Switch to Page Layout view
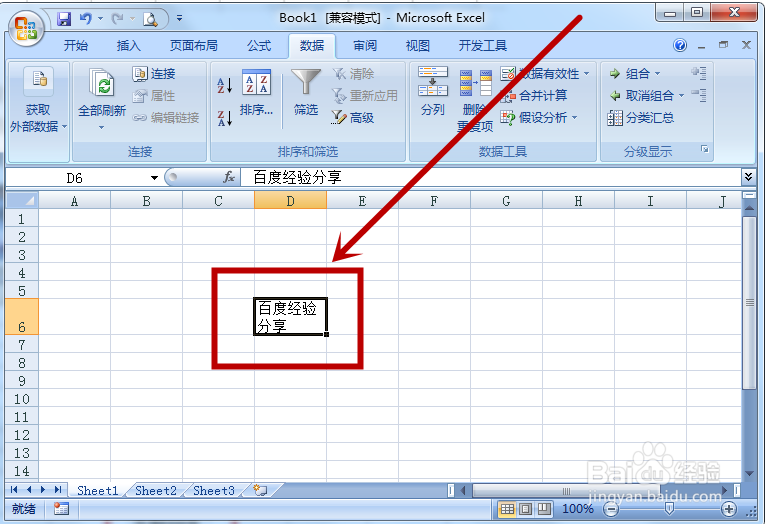This screenshot has width=765, height=524. pyautogui.click(x=525, y=509)
